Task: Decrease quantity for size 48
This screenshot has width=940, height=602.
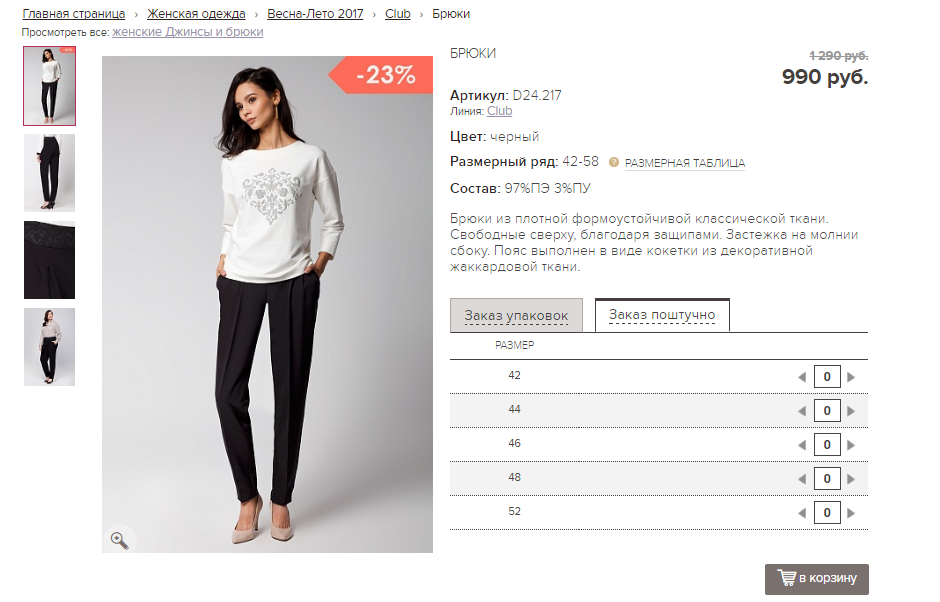Action: (801, 479)
